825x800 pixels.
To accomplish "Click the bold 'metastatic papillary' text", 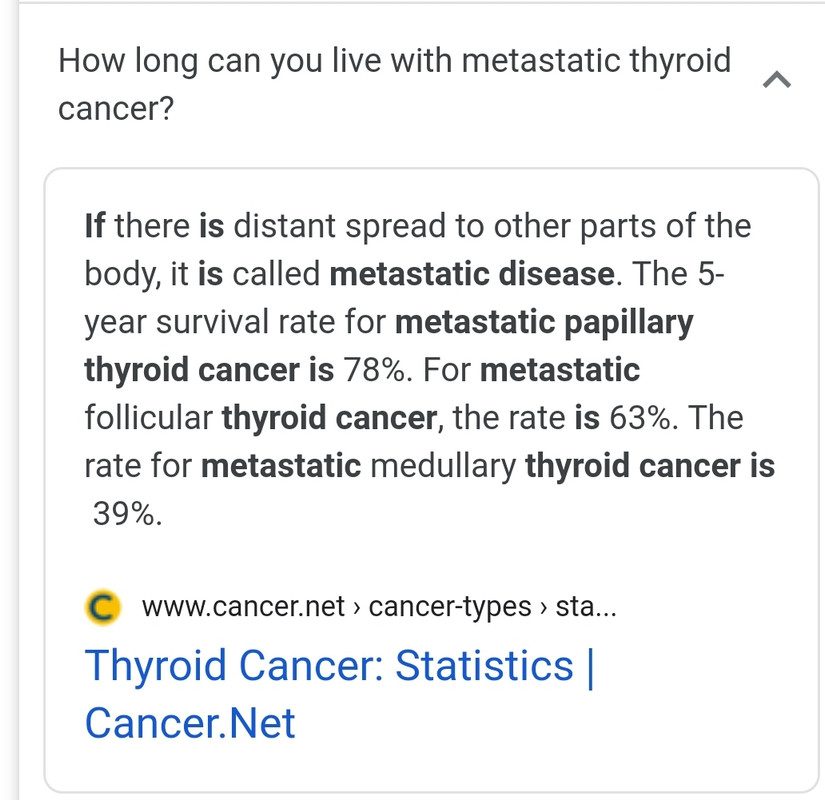I will 544,322.
